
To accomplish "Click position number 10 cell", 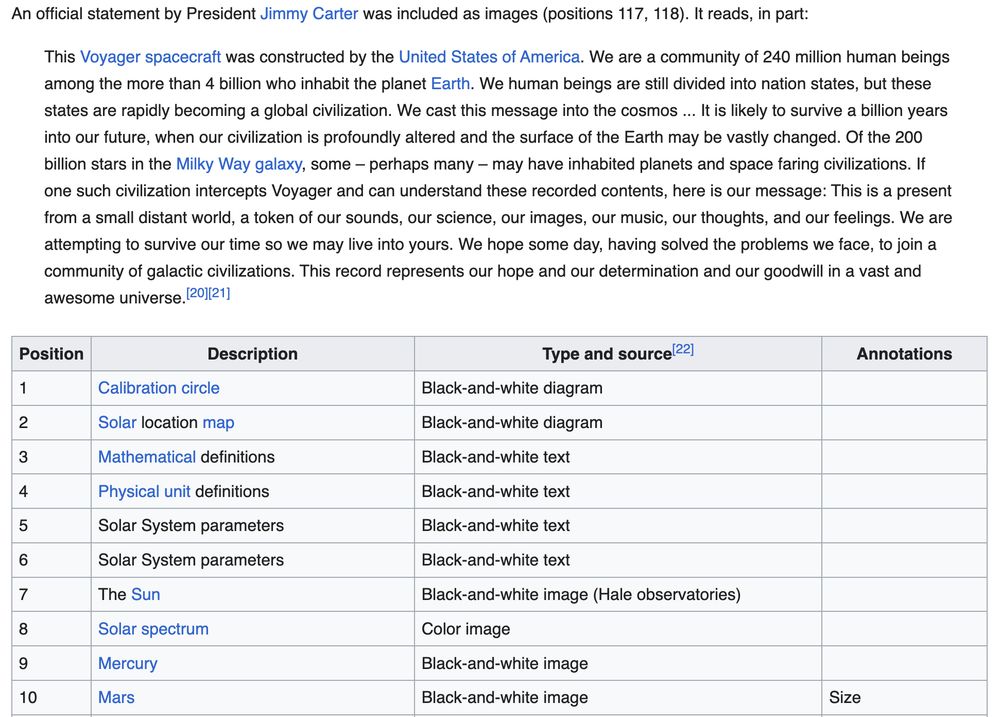I will [x=51, y=697].
